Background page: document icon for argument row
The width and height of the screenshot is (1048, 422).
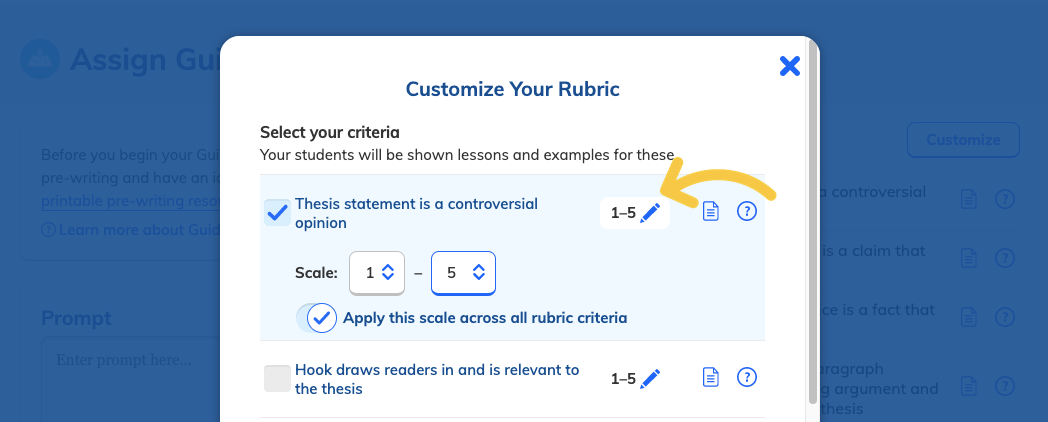pyautogui.click(x=968, y=386)
